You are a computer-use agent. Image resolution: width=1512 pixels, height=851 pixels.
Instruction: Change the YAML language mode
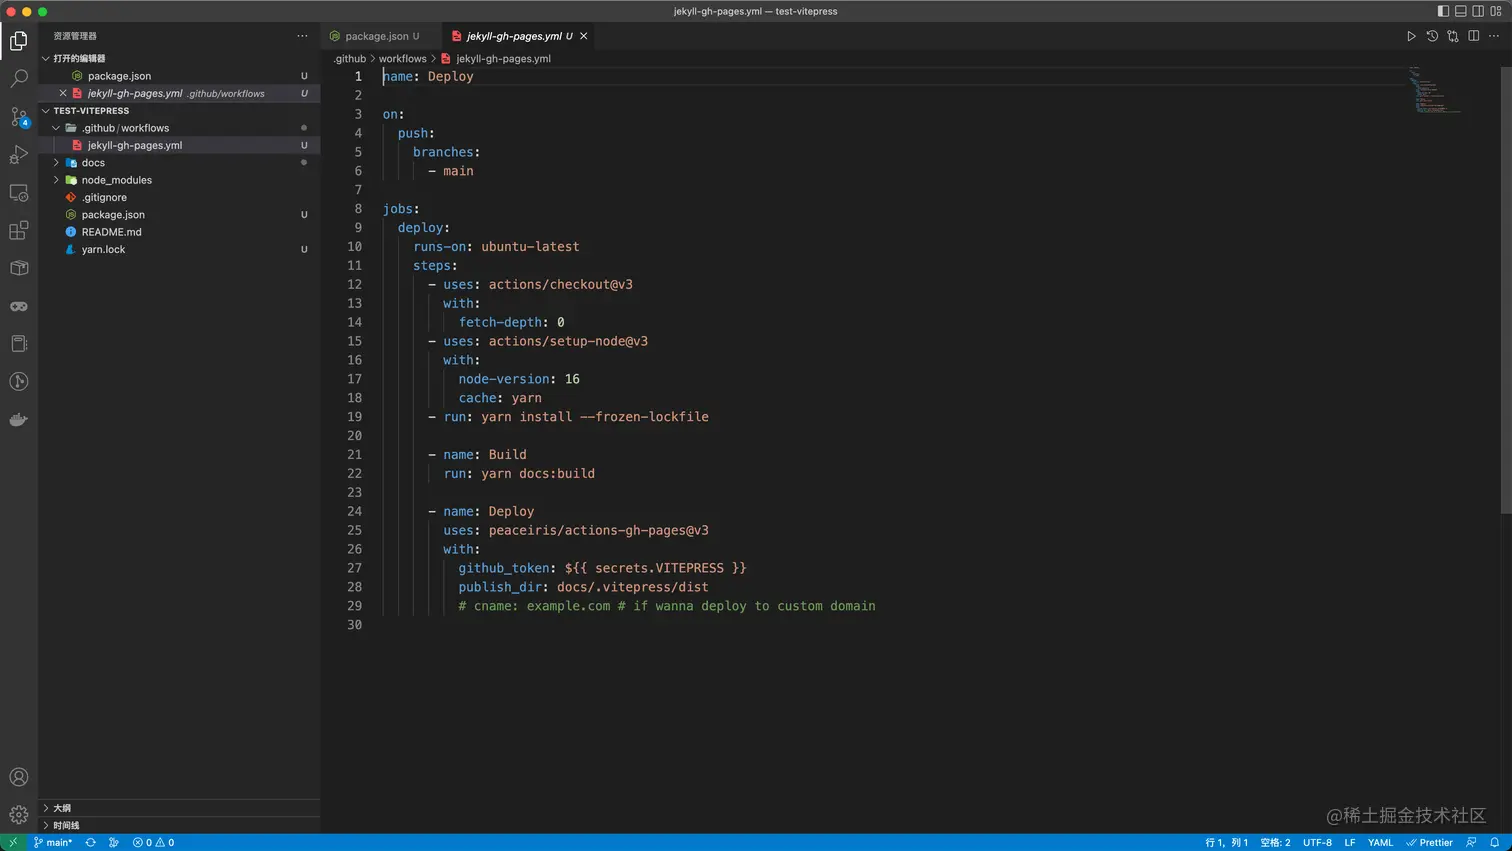tap(1380, 842)
